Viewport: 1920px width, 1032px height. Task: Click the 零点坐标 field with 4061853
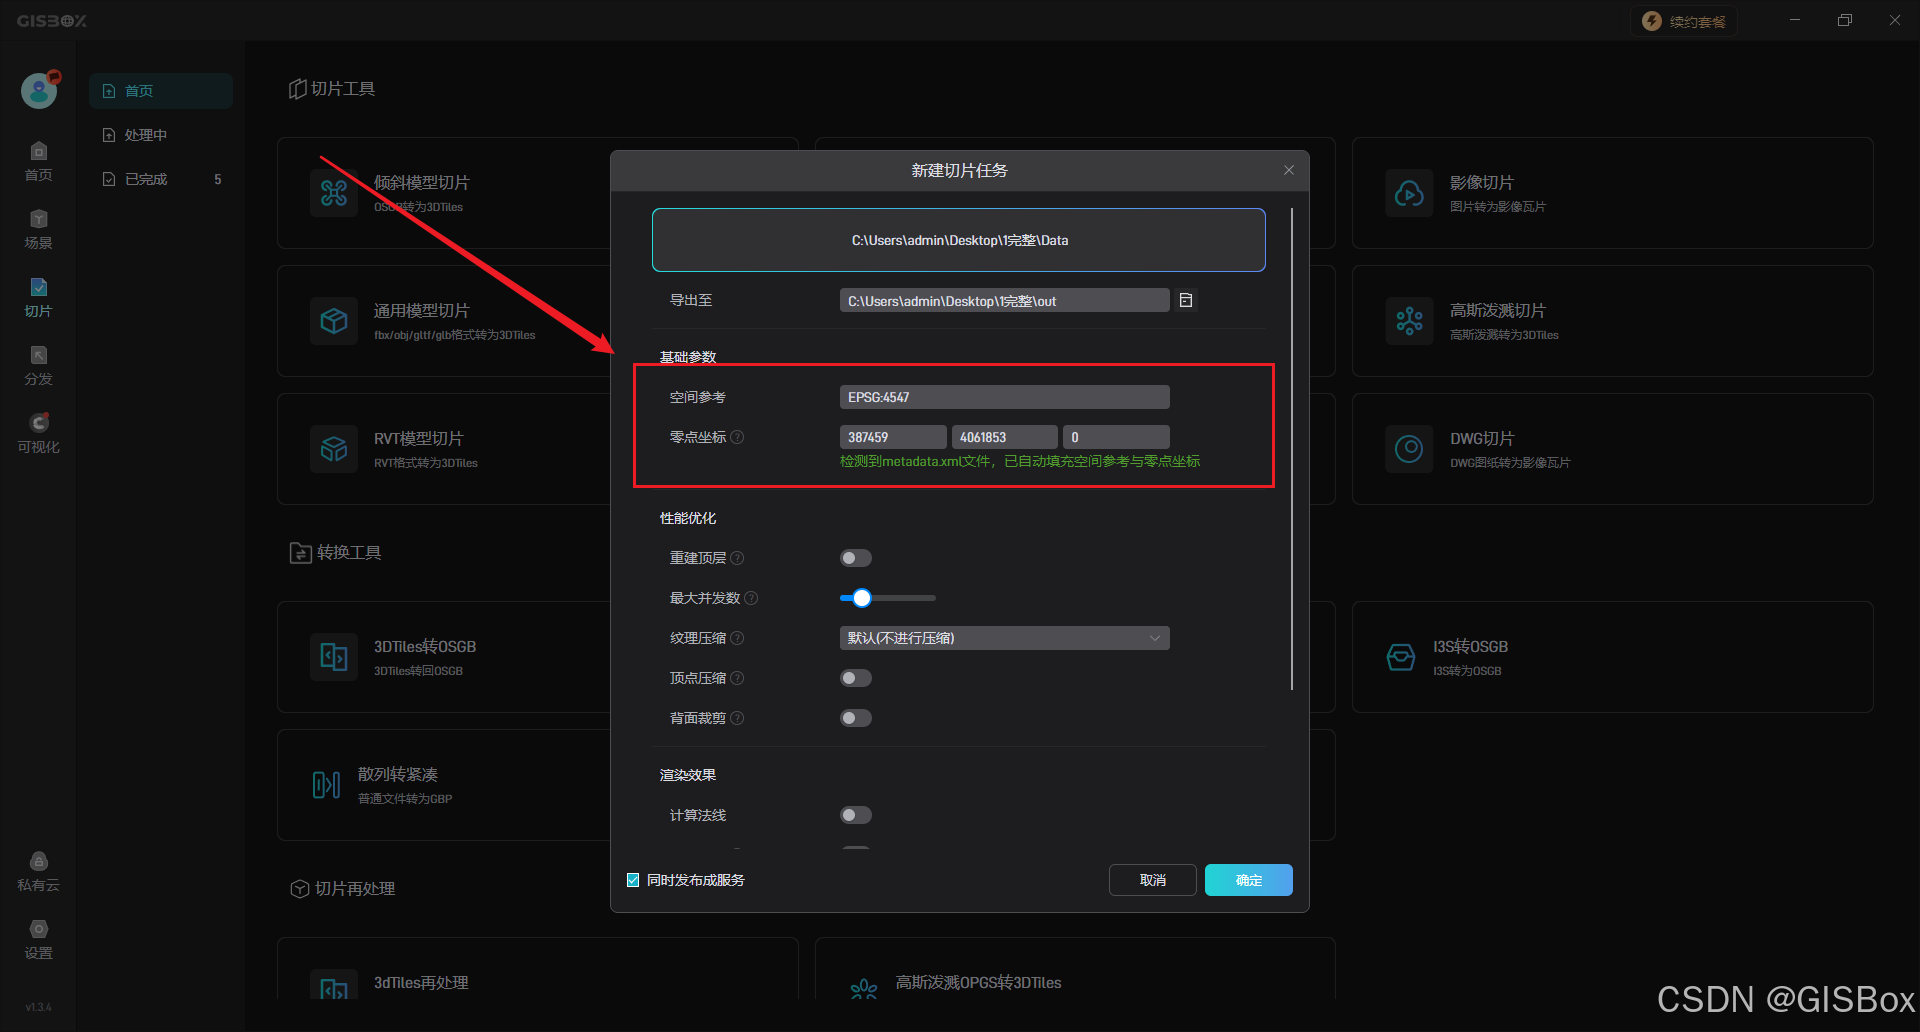pos(1005,437)
